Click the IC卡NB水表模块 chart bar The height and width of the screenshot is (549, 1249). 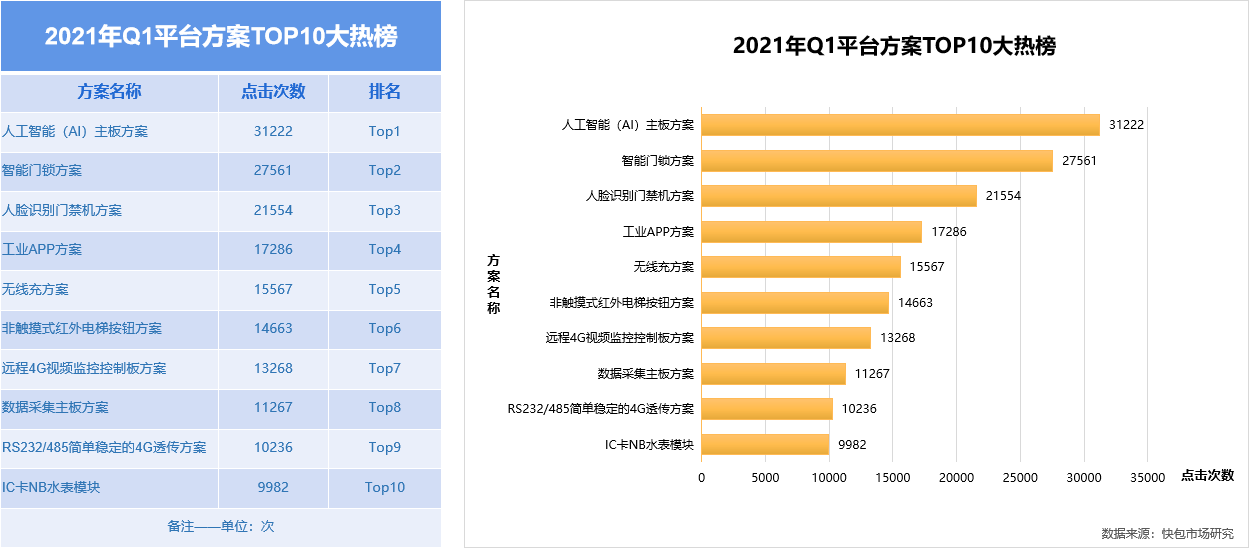765,444
